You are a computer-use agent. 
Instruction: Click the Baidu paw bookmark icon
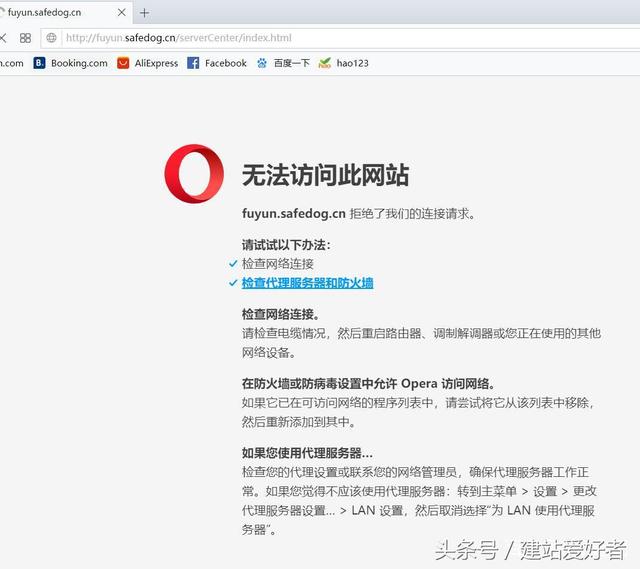pos(262,63)
